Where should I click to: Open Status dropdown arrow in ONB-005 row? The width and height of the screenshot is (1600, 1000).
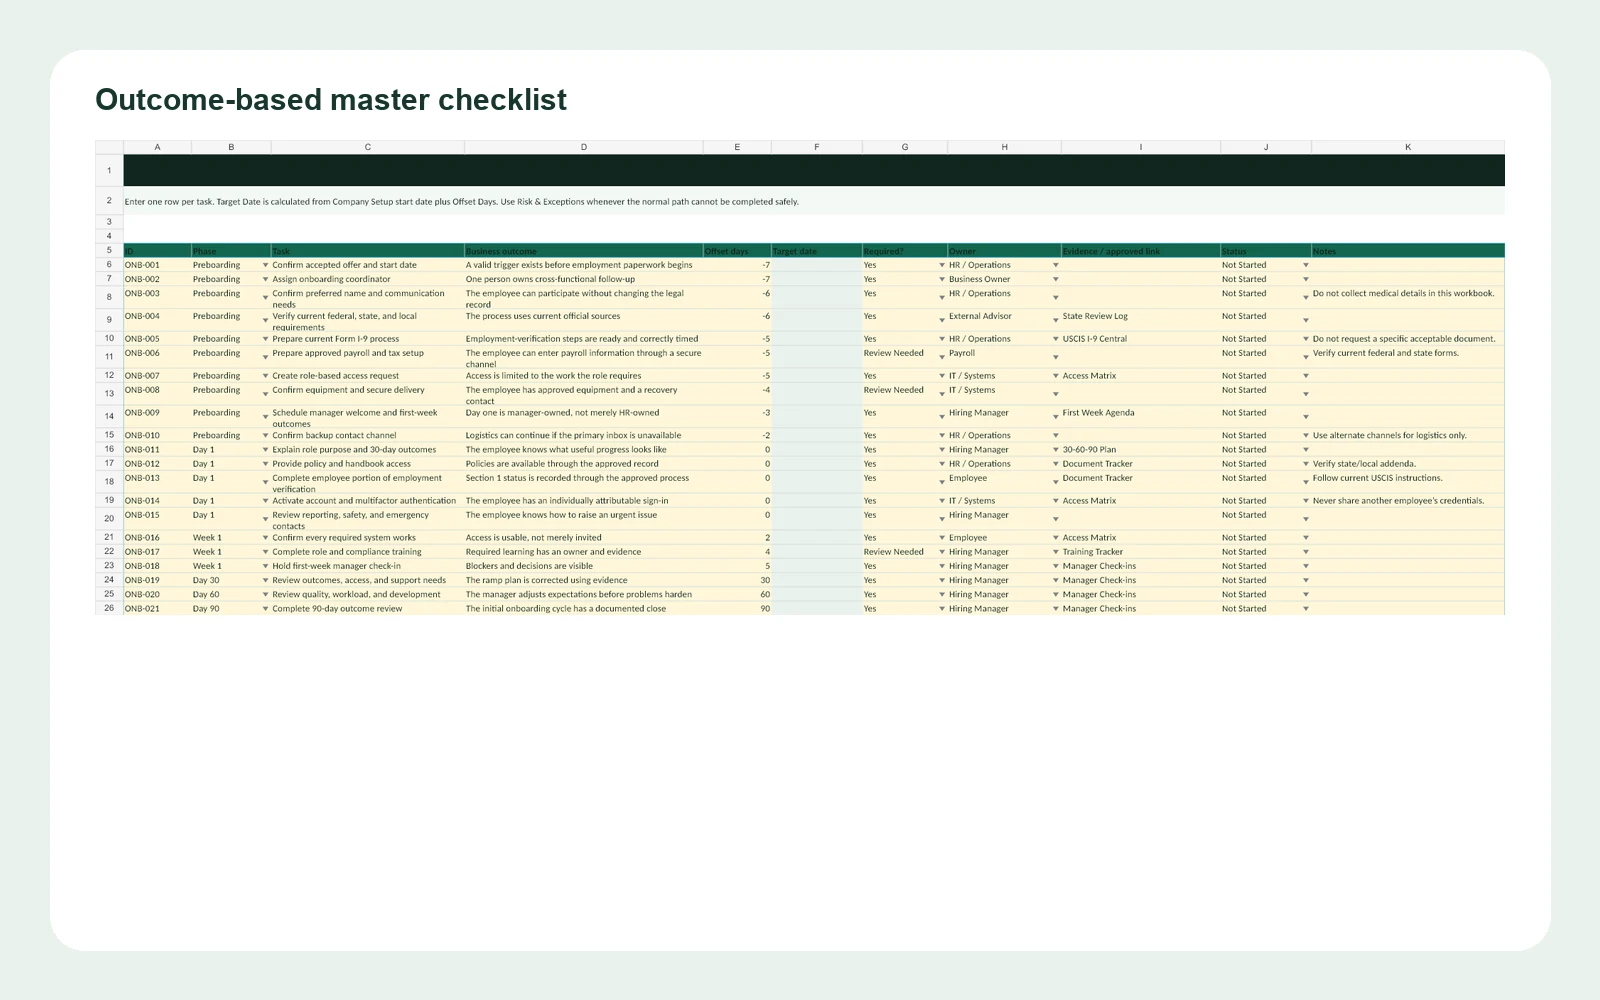[1305, 339]
